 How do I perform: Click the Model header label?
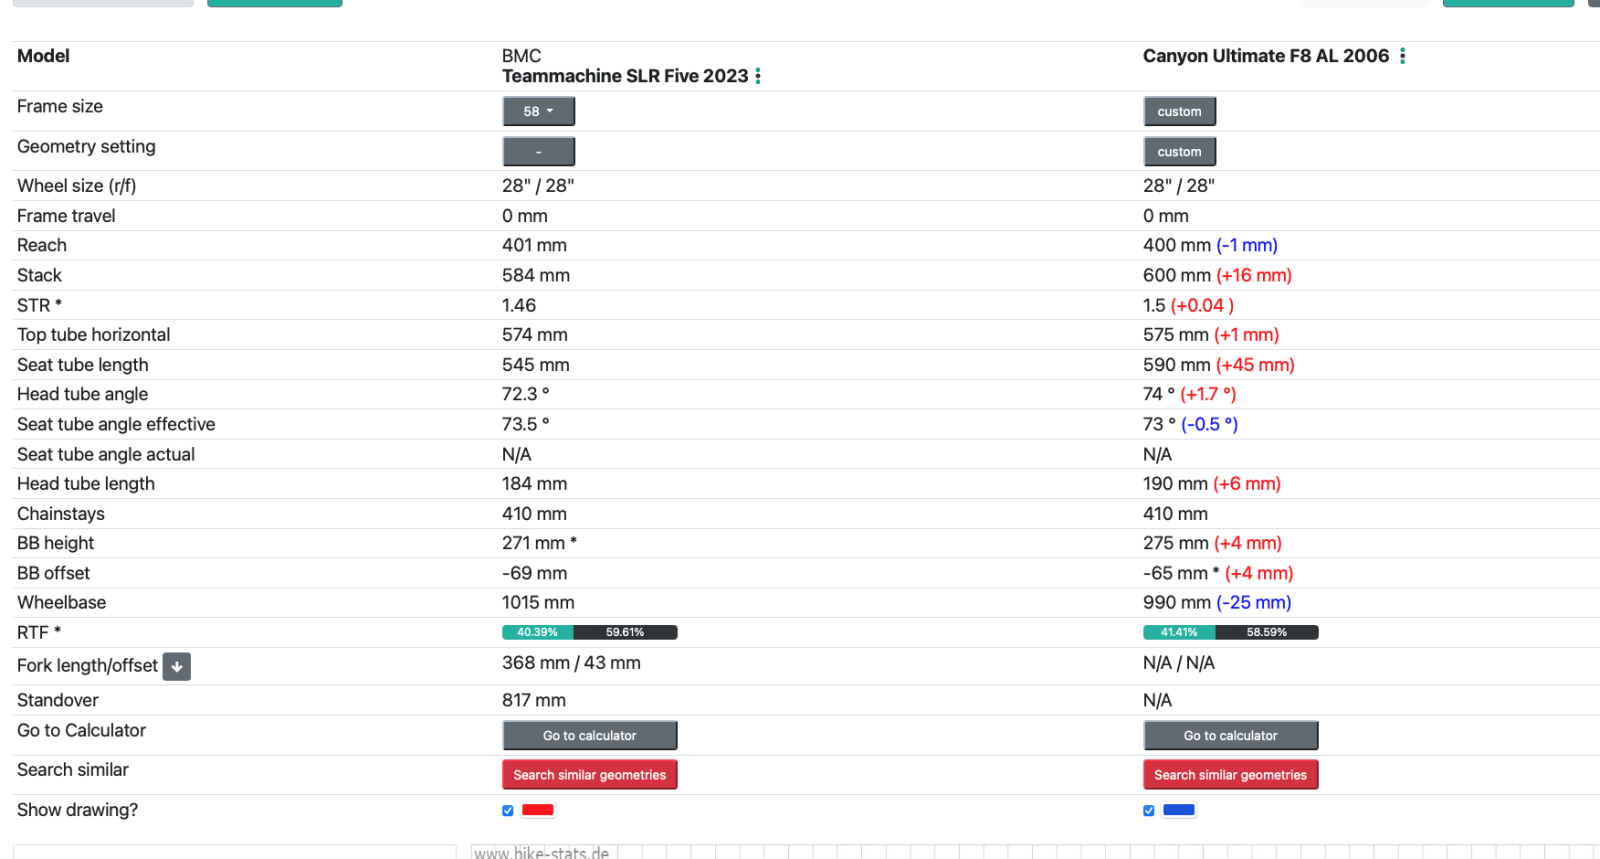[x=43, y=56]
